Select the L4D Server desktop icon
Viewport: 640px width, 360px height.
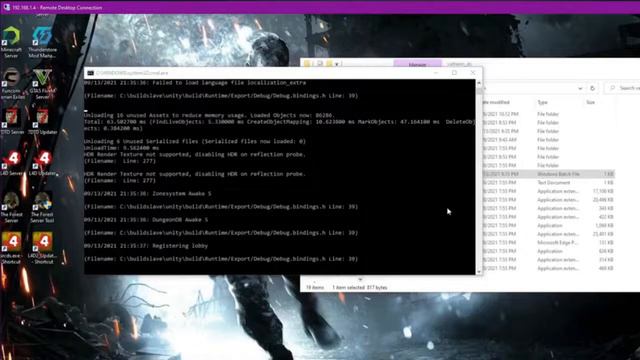[11, 163]
